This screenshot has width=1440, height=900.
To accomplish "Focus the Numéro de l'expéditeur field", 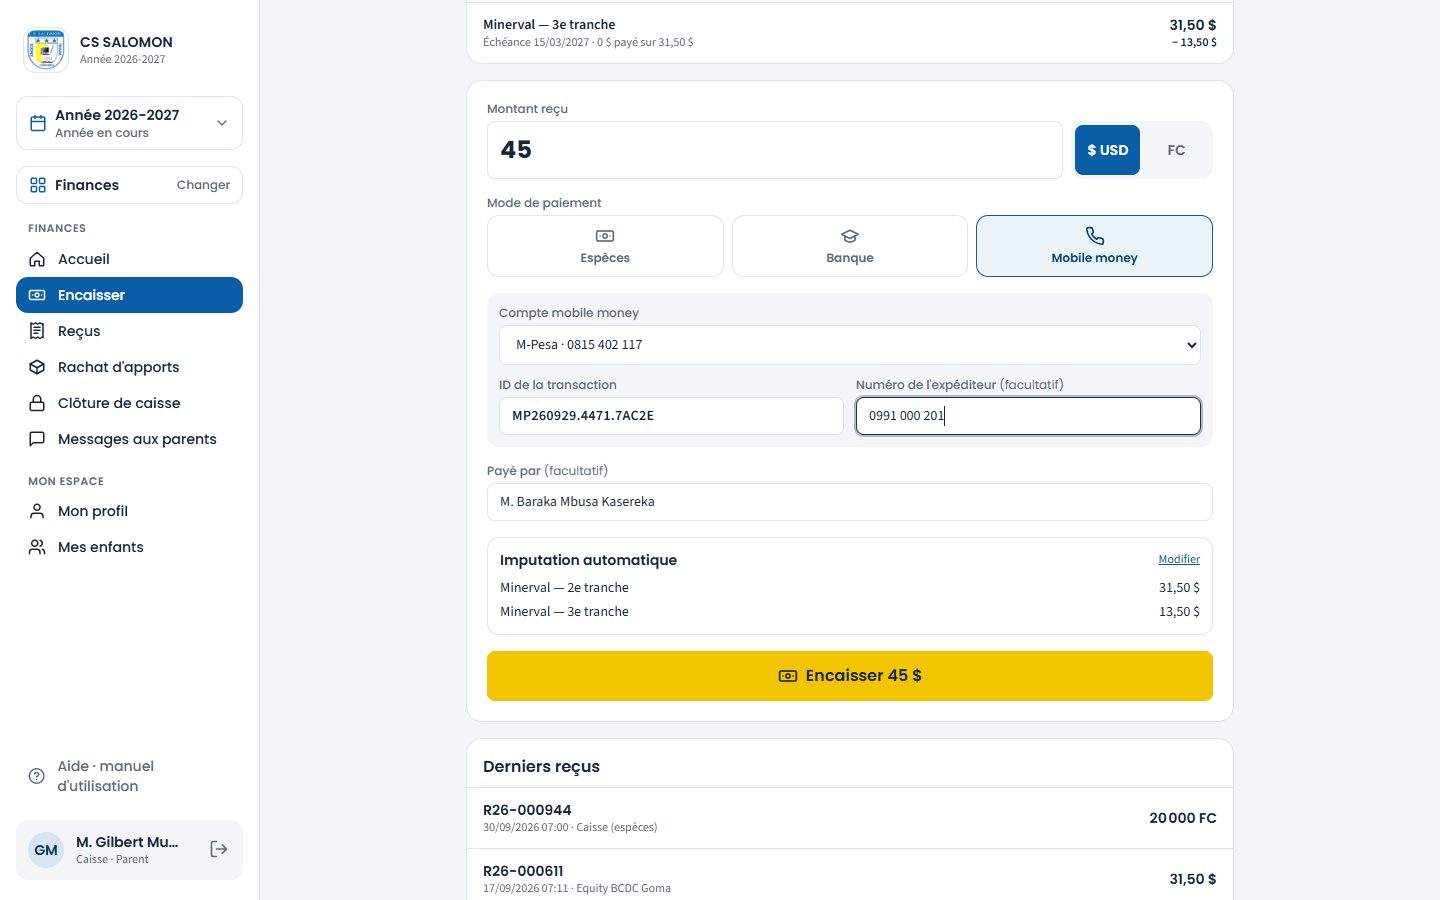I will tap(1028, 416).
